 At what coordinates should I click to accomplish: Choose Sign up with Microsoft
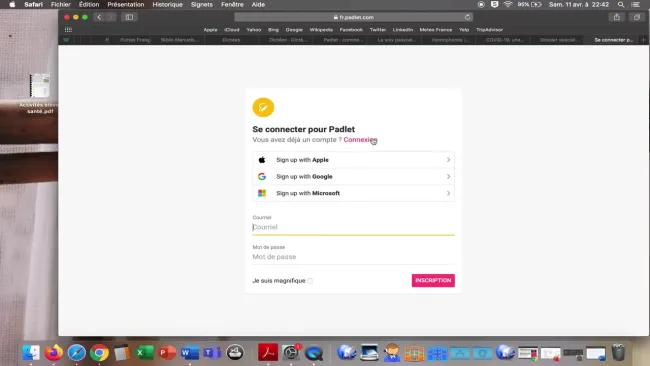[353, 193]
